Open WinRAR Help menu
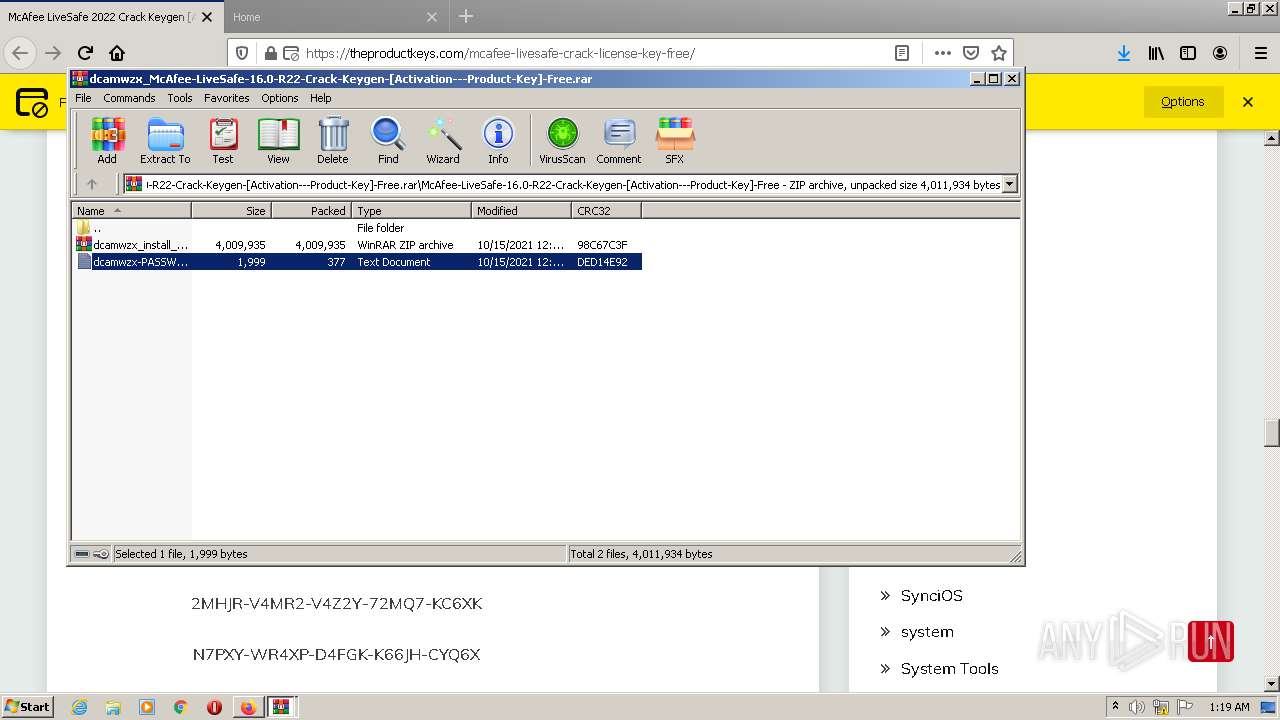The width and height of the screenshot is (1280, 720). point(320,98)
